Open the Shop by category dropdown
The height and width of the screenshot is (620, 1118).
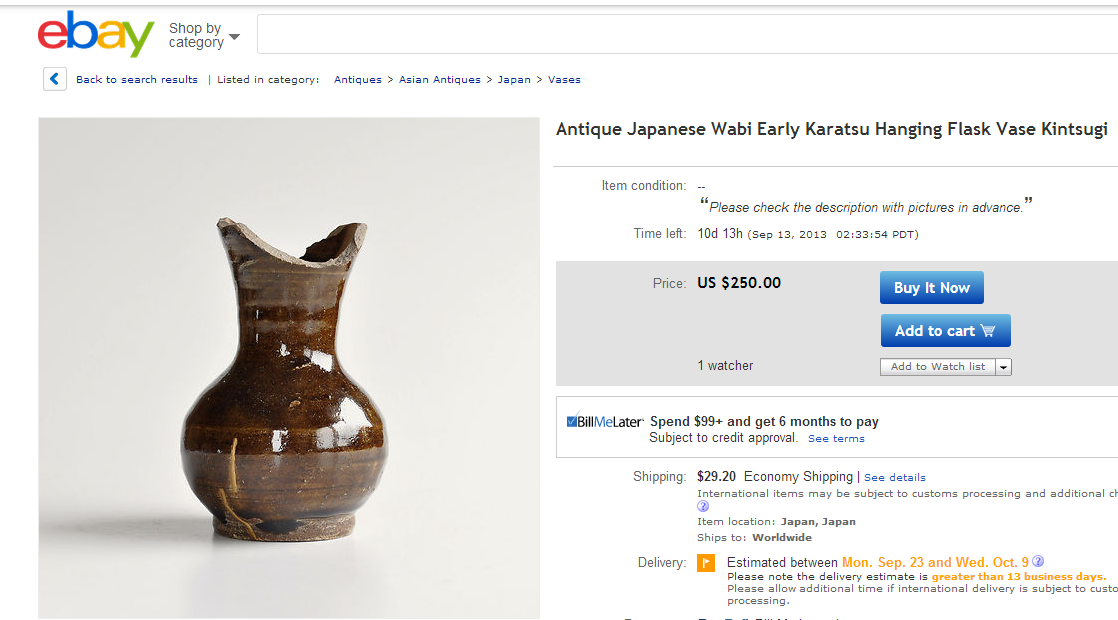point(204,36)
